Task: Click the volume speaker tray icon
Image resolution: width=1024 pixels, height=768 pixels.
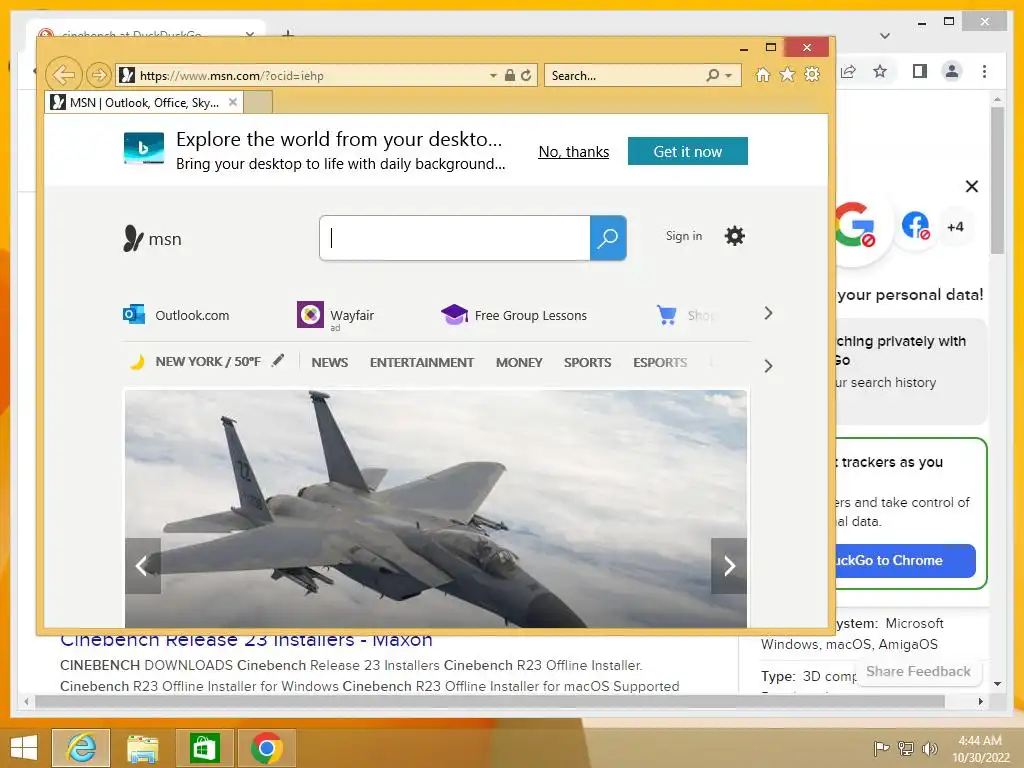Action: [x=929, y=748]
